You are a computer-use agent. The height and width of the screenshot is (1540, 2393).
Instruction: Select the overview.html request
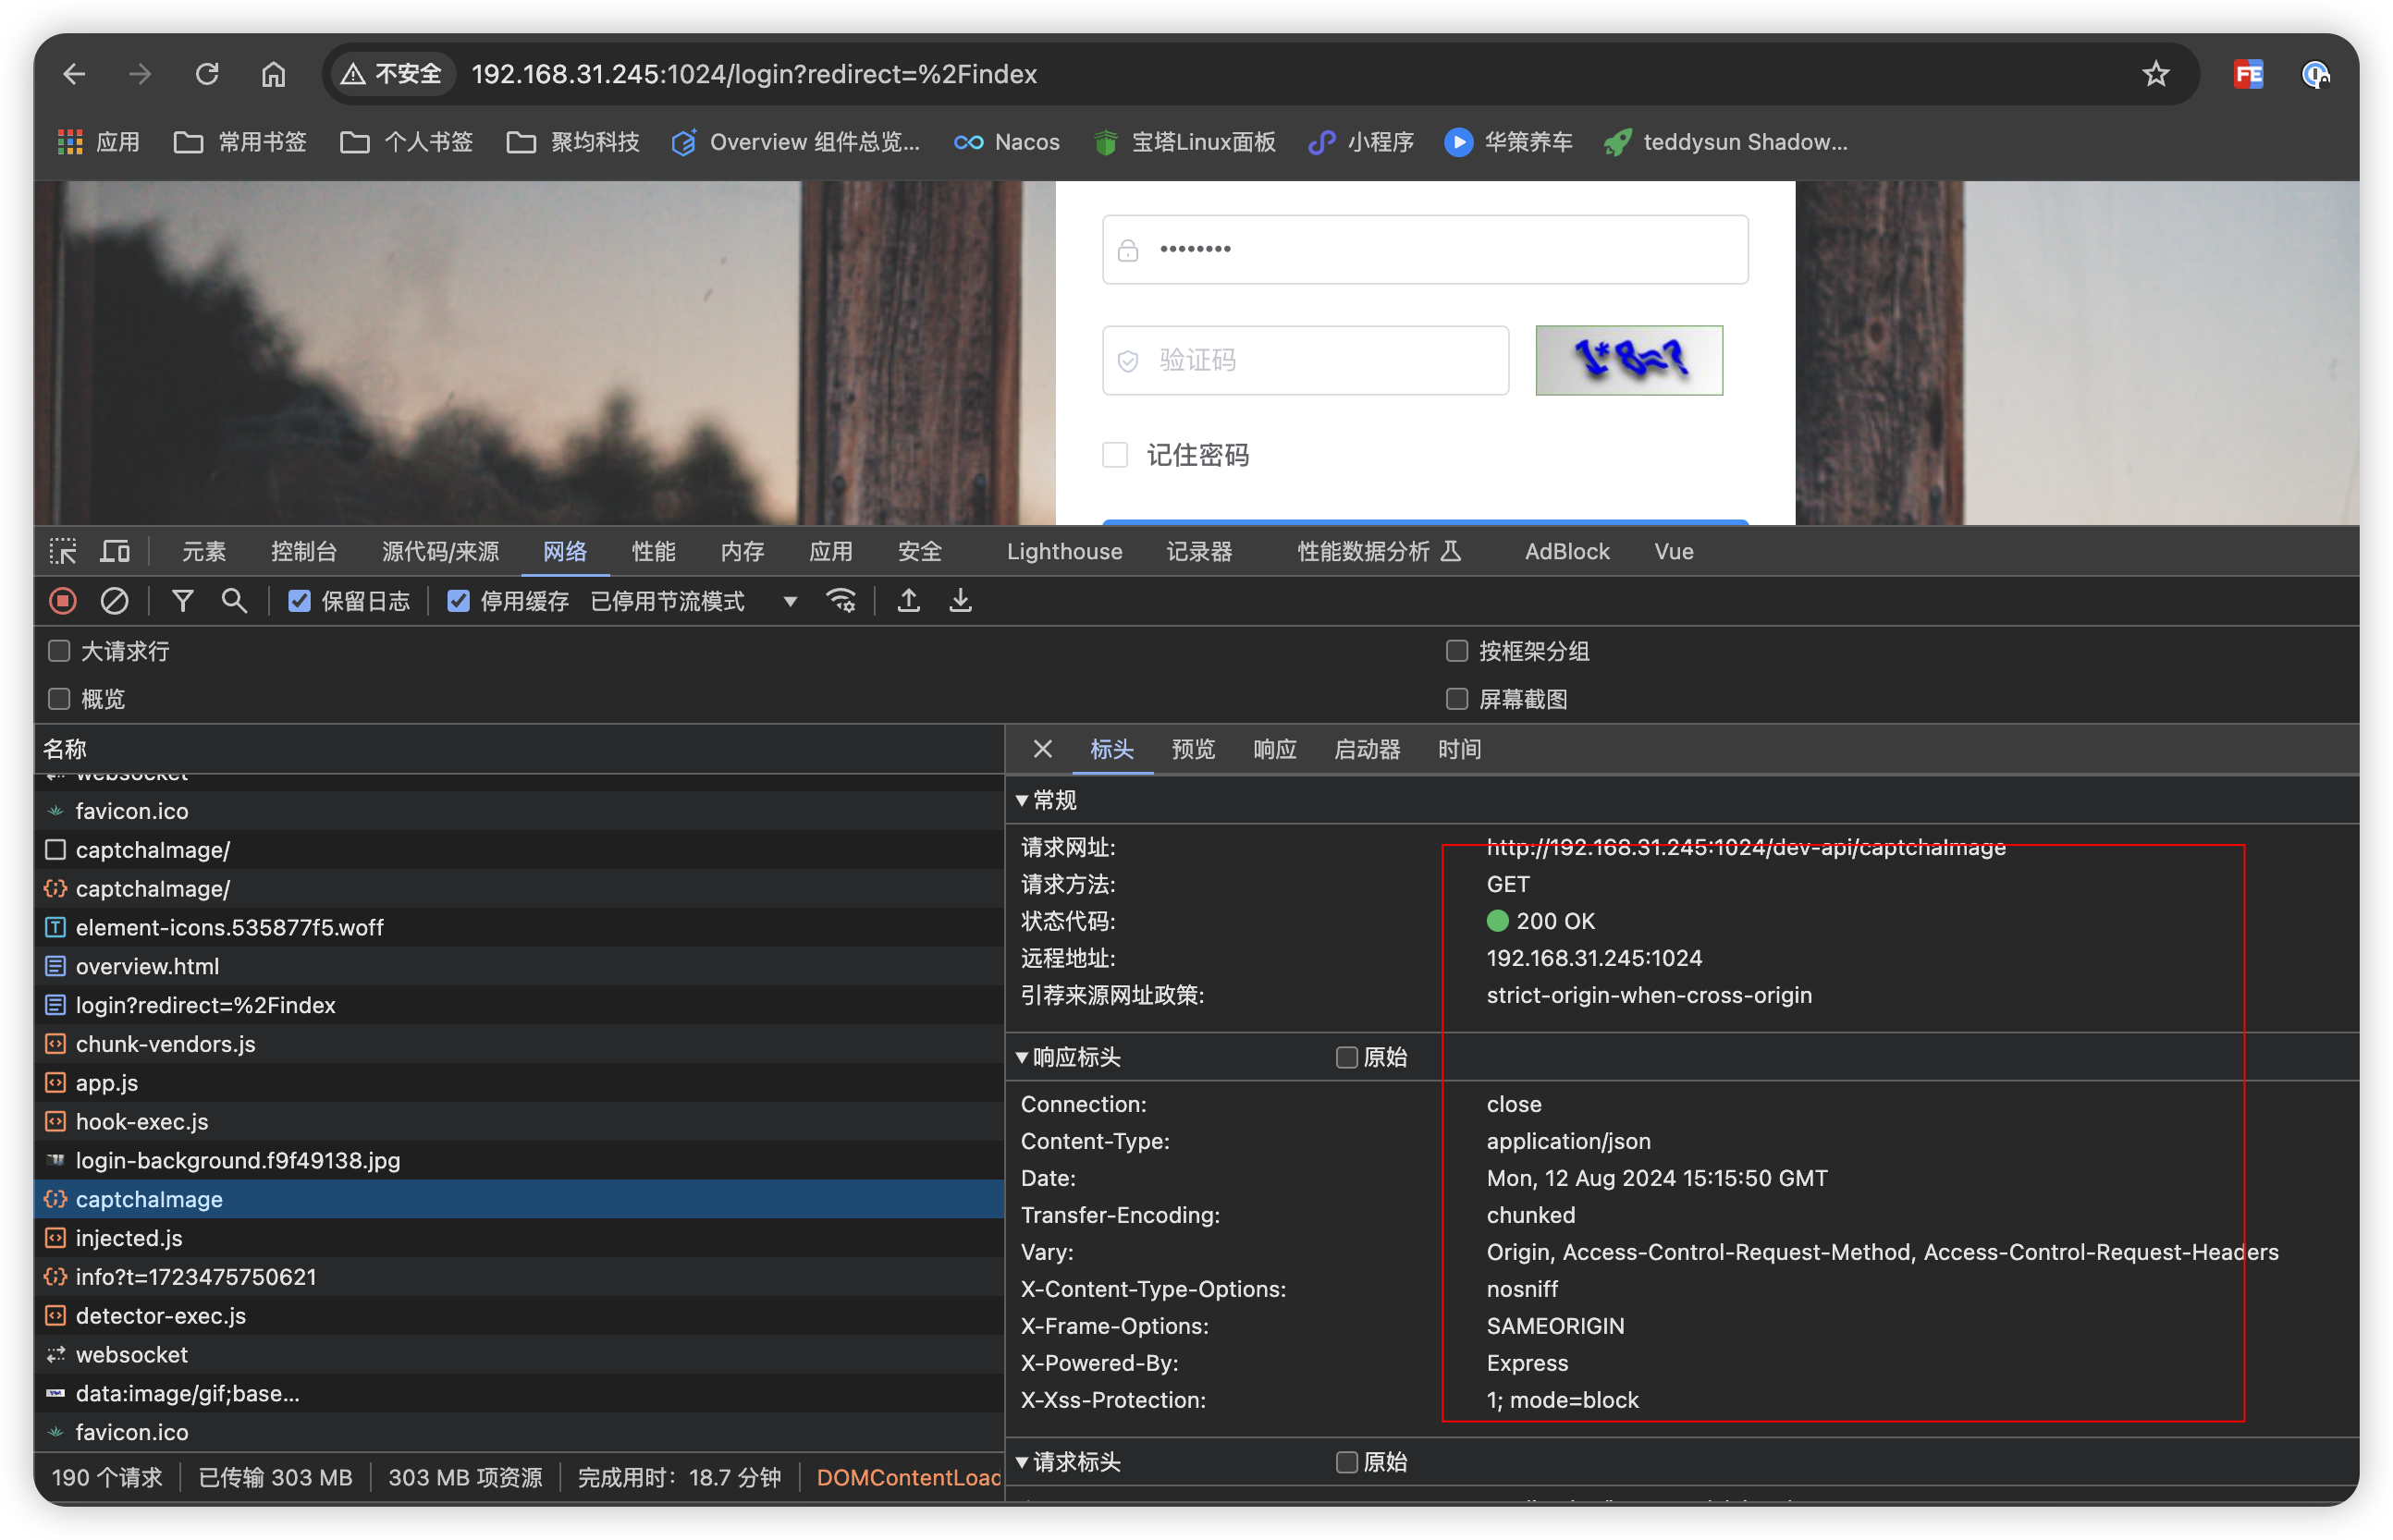click(519, 966)
